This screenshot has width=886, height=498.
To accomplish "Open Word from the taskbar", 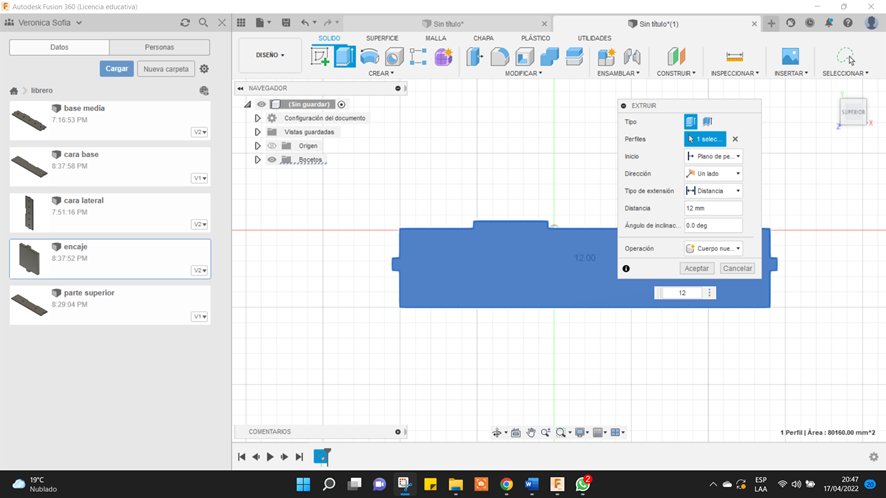I will pyautogui.click(x=532, y=484).
